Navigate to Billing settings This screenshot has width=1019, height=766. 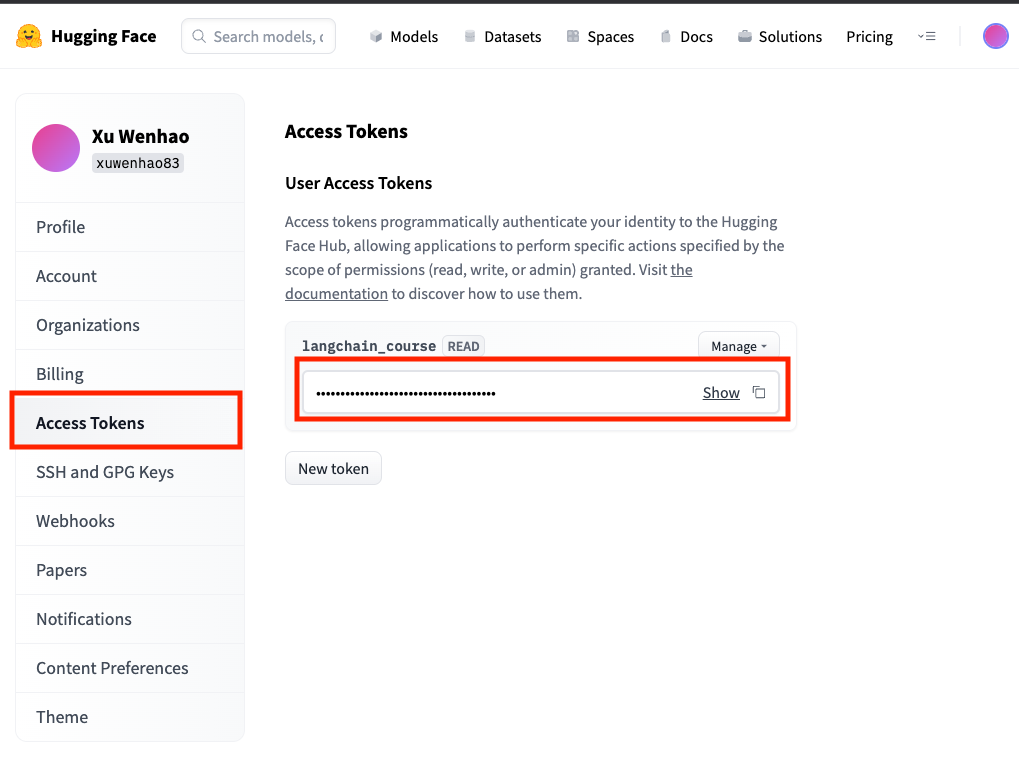click(x=60, y=374)
